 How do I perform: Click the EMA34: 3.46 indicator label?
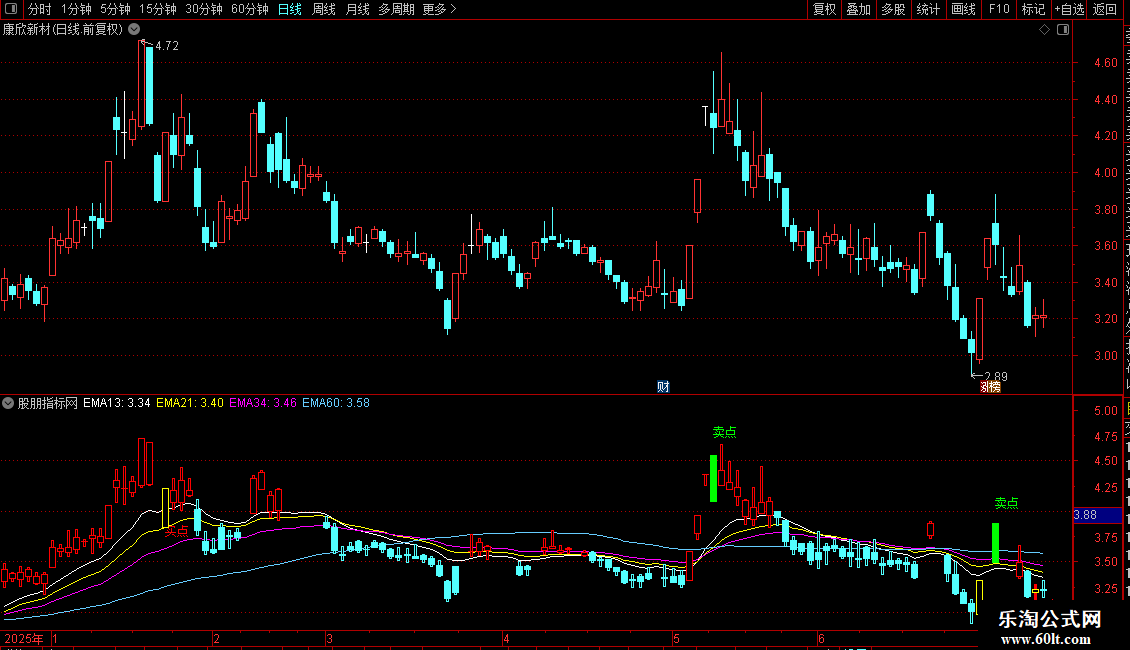pos(263,403)
